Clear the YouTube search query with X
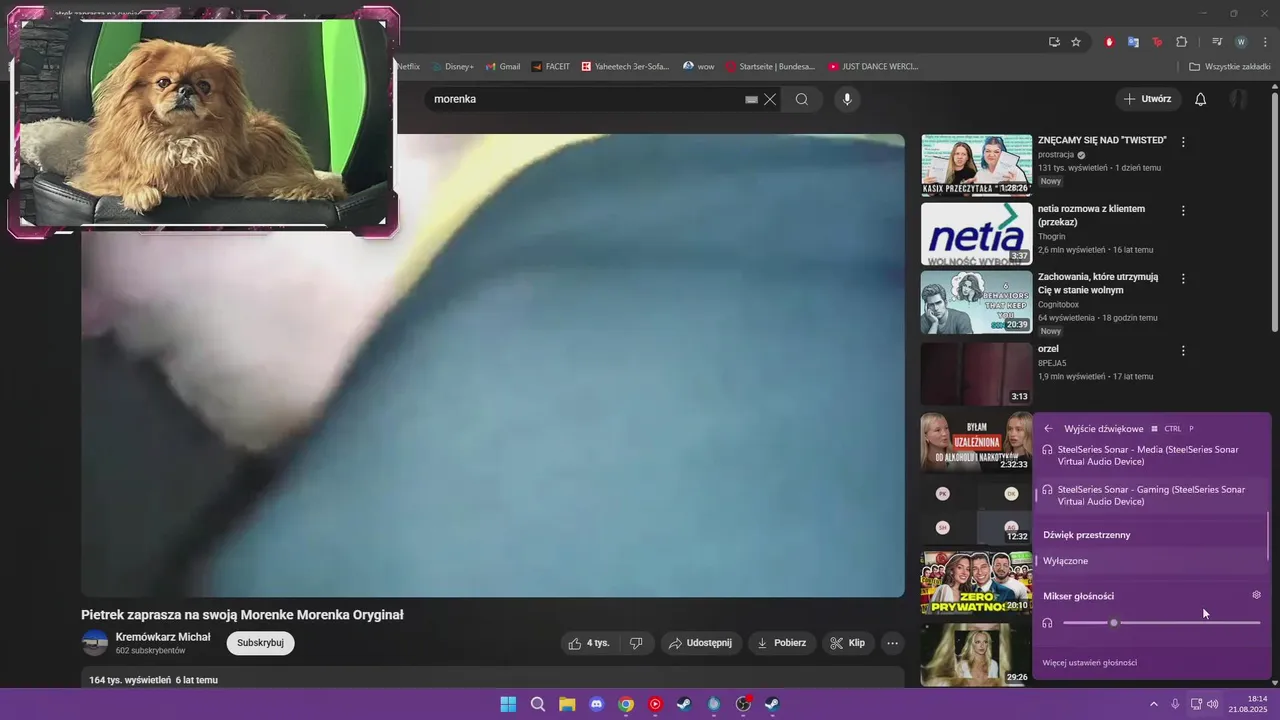Screen dimensions: 1280x720 [770, 99]
